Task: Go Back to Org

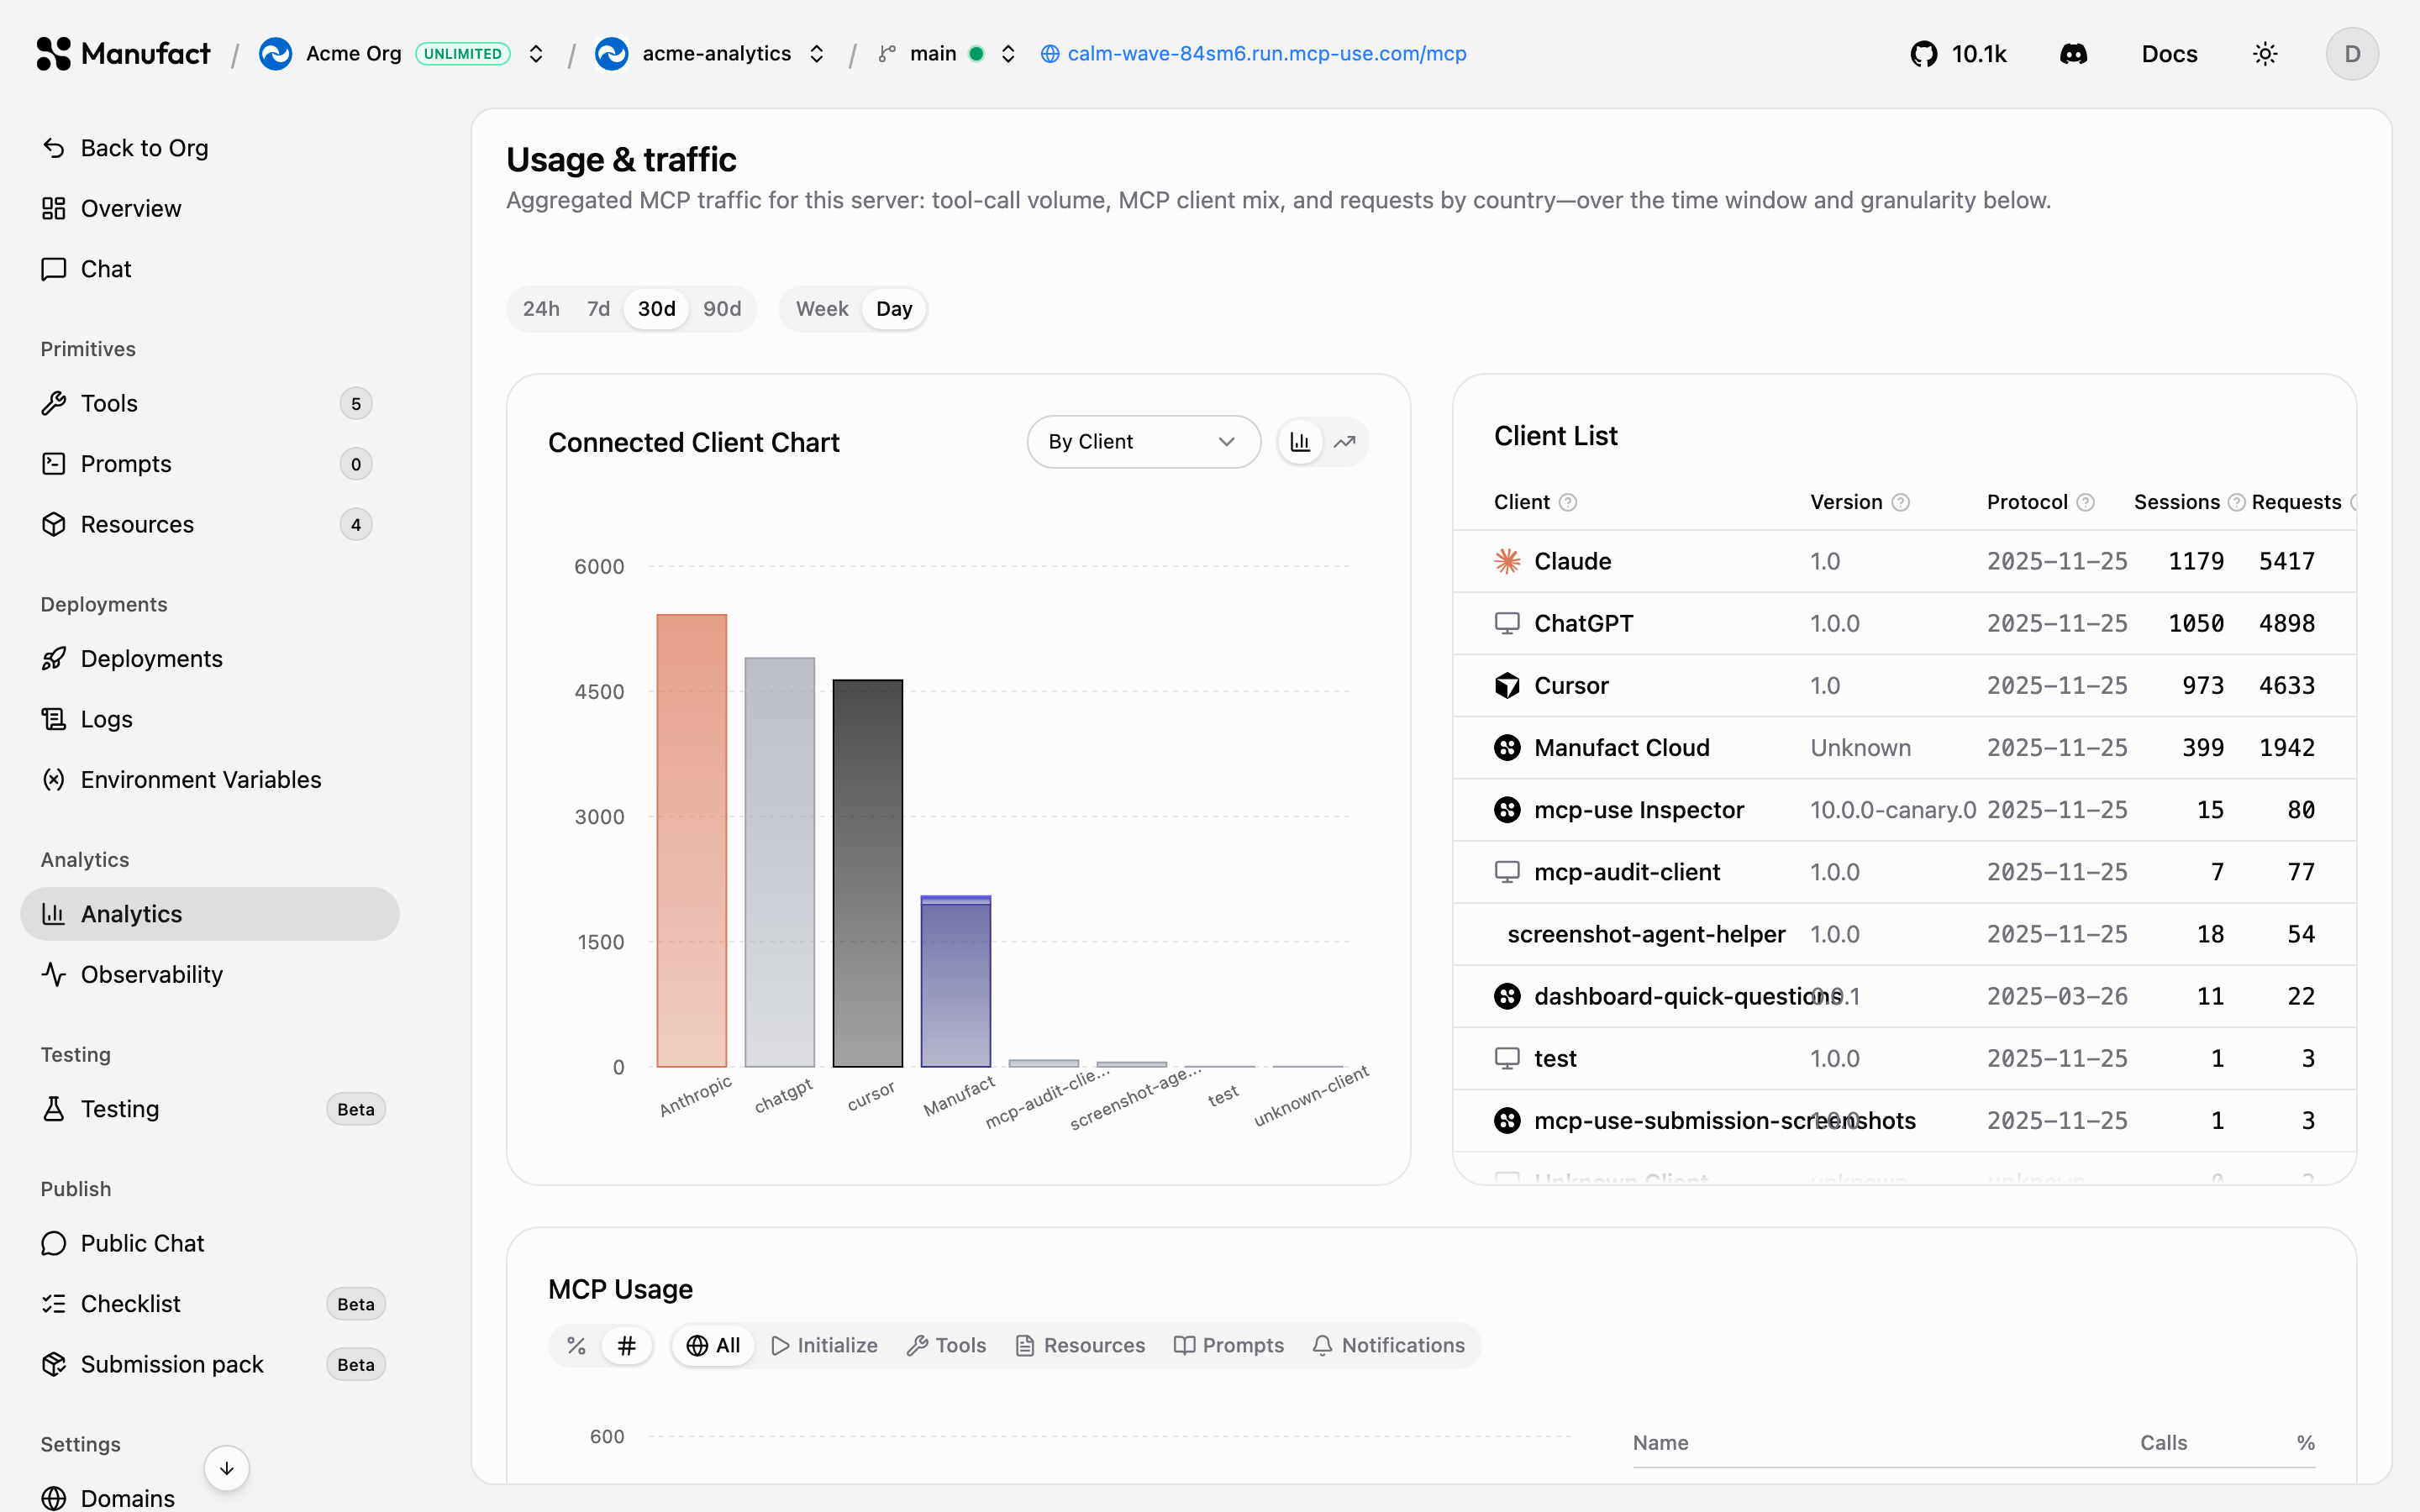Action: coord(210,148)
